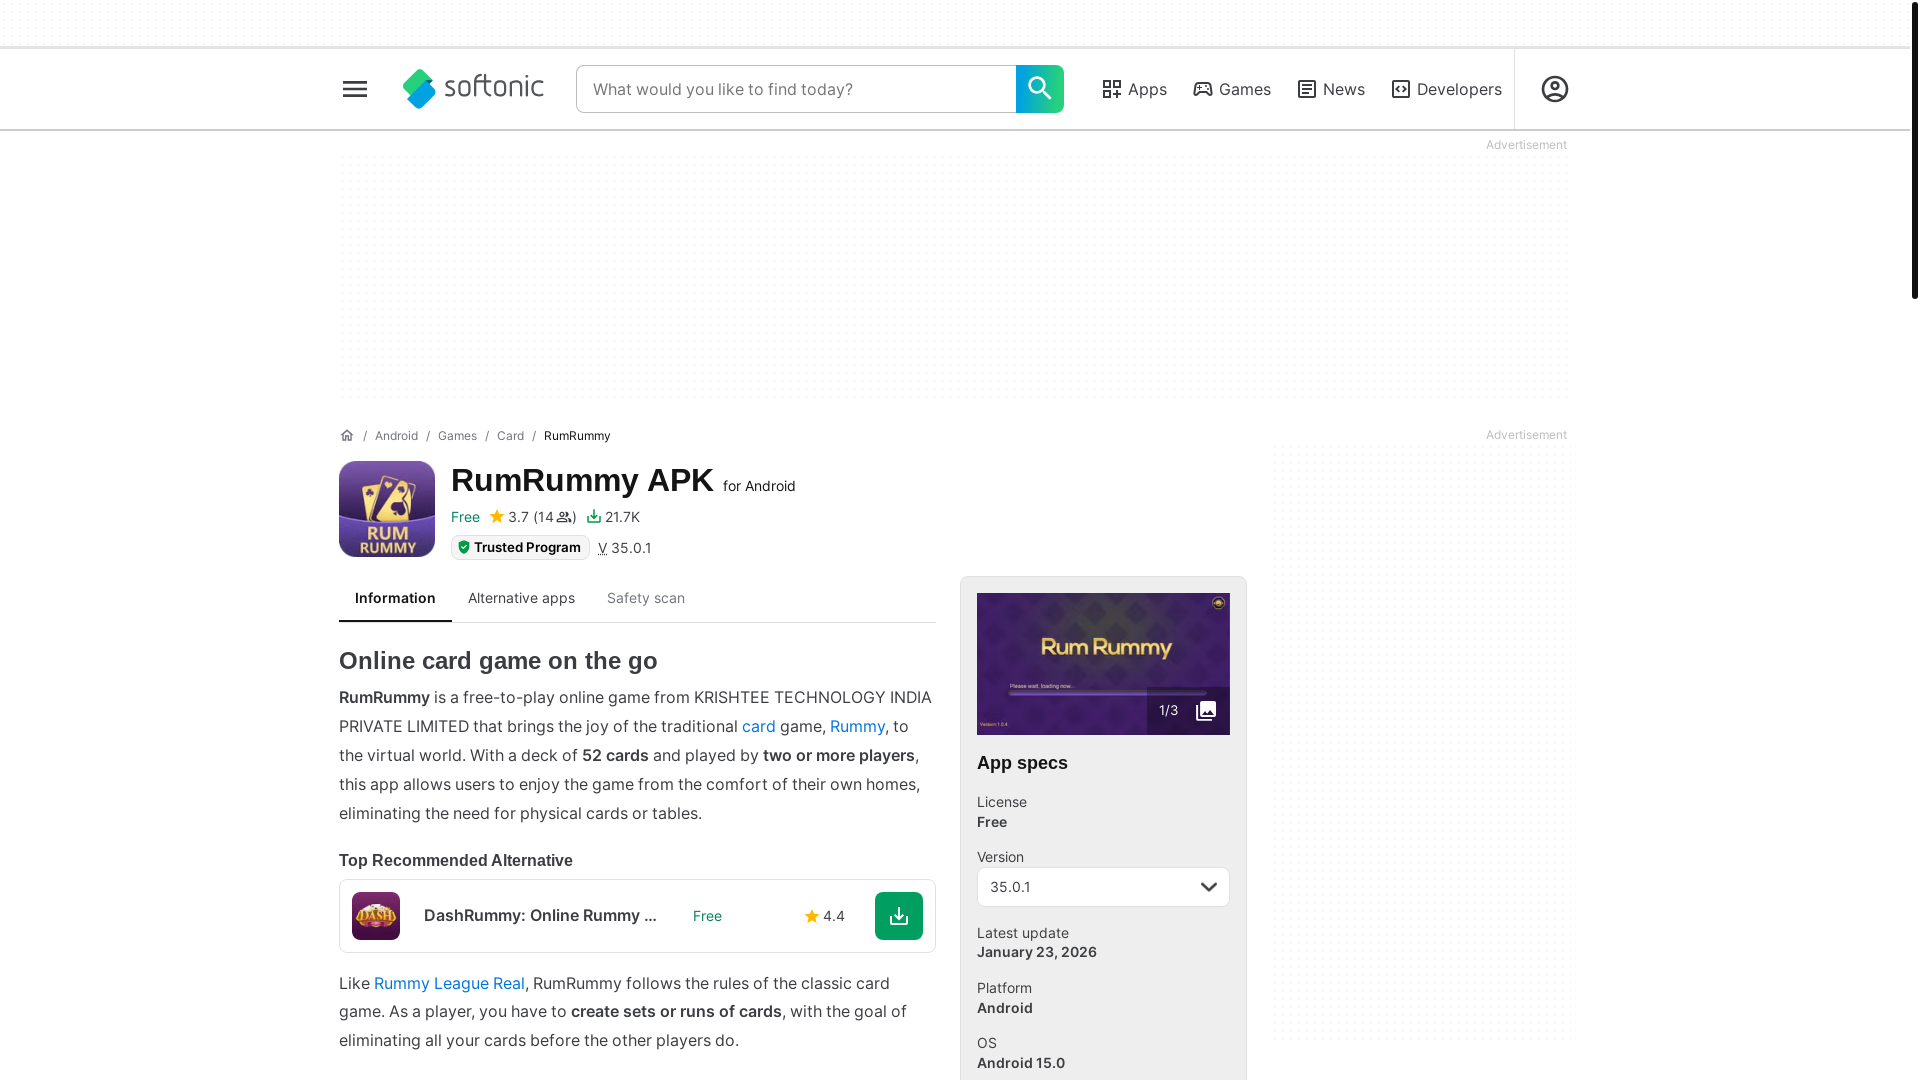
Task: Click the RumRummy breadcrumb text
Action: (577, 436)
